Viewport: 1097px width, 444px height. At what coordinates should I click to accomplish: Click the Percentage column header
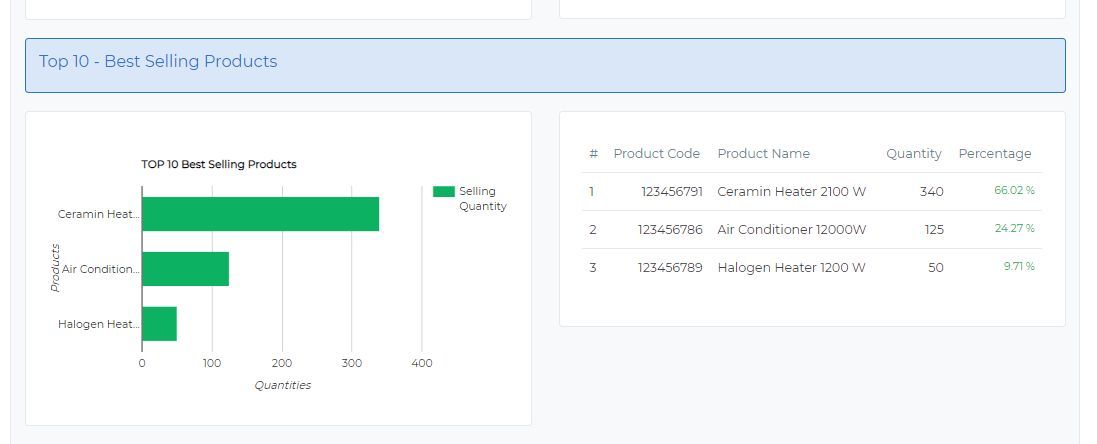994,154
